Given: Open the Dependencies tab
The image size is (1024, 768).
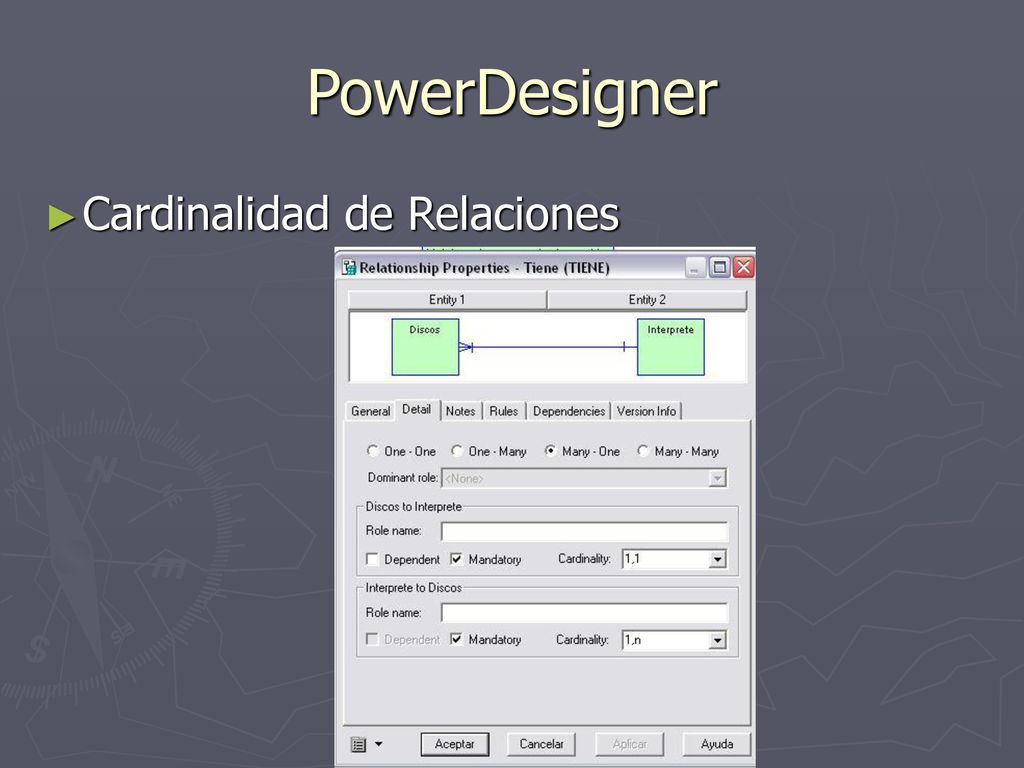Looking at the screenshot, I should [569, 411].
